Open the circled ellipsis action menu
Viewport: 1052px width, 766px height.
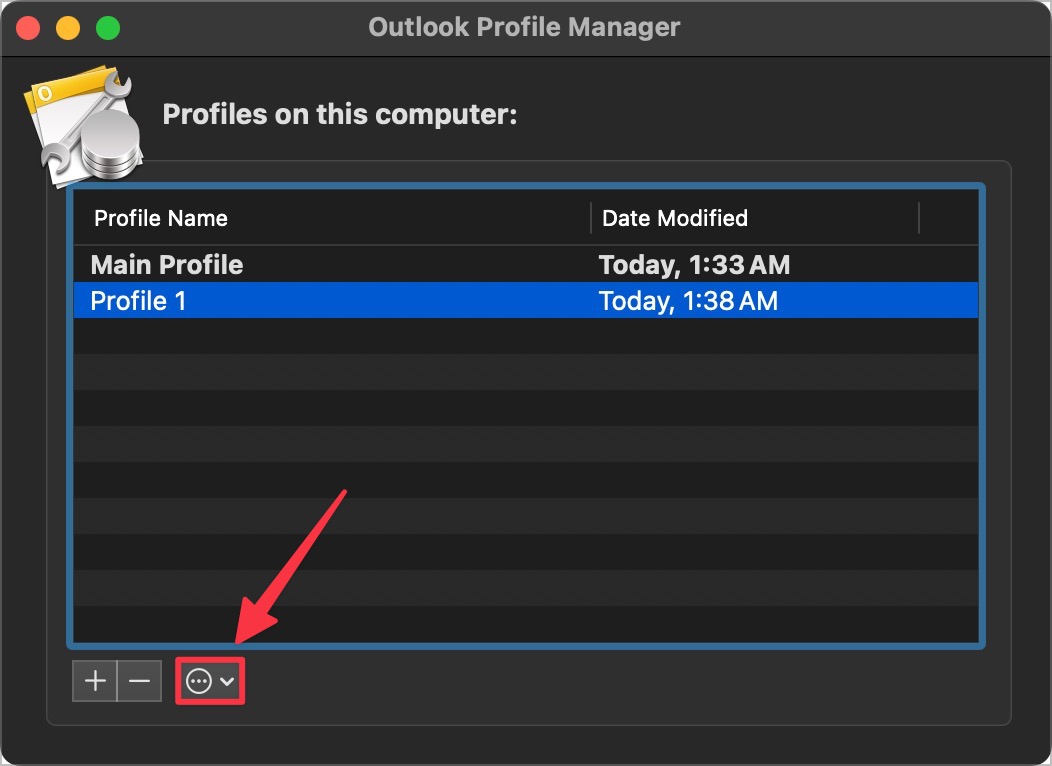coord(200,682)
